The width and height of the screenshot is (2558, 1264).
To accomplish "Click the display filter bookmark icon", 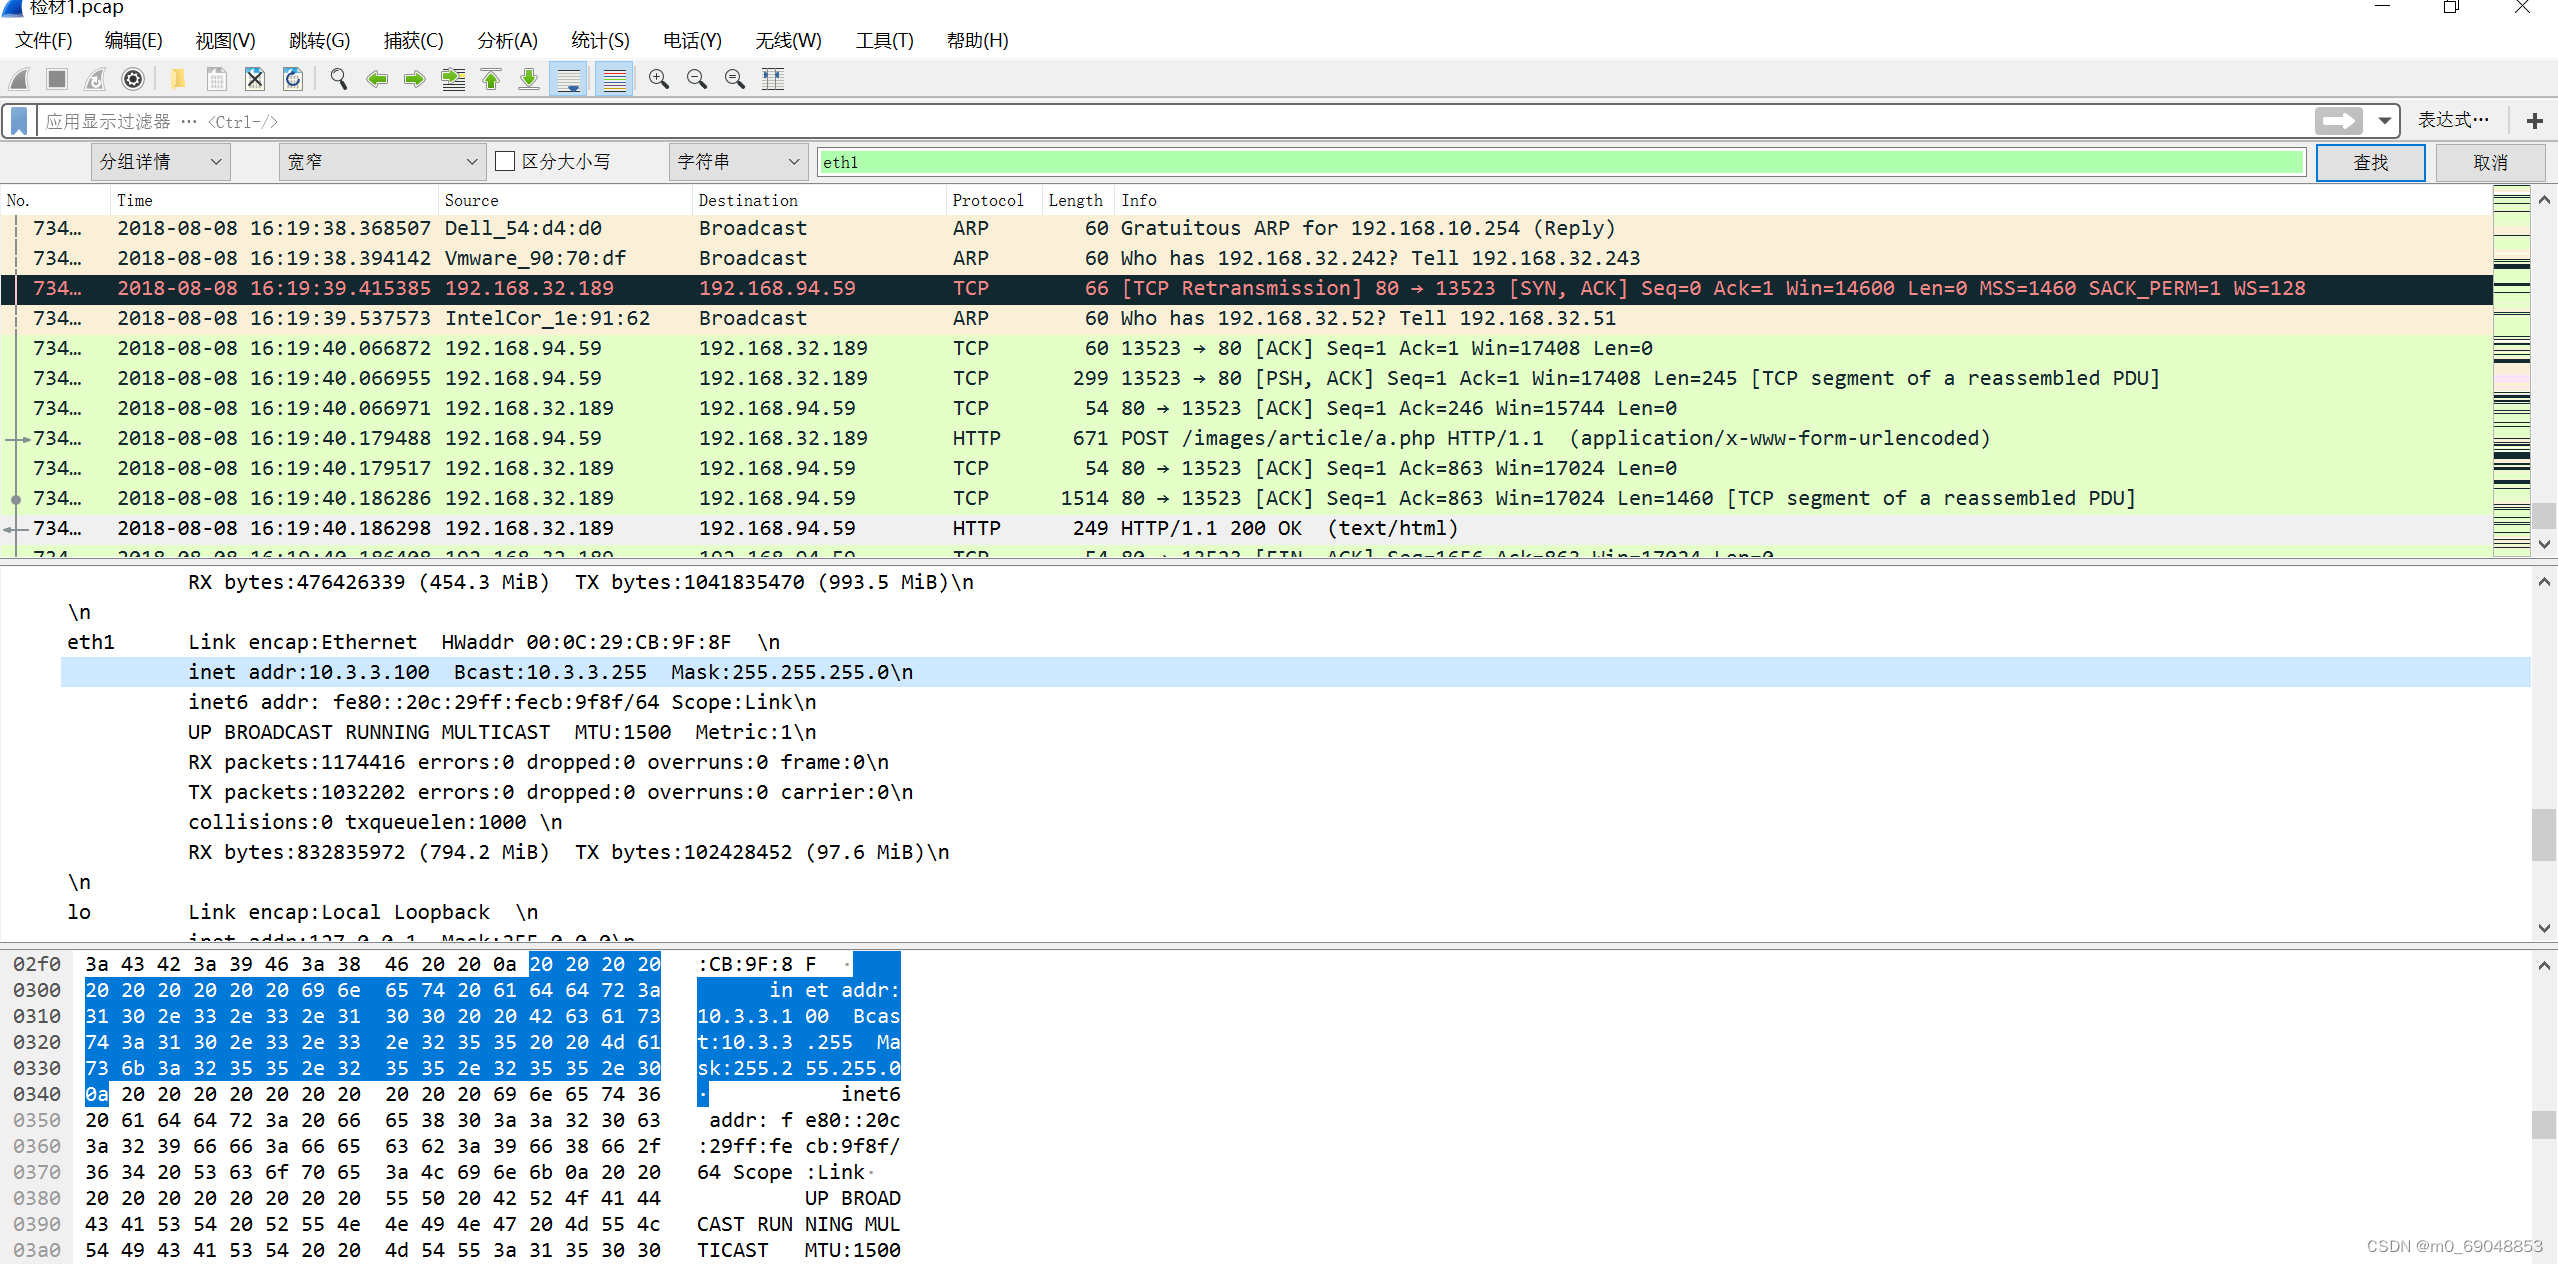I will tap(19, 121).
